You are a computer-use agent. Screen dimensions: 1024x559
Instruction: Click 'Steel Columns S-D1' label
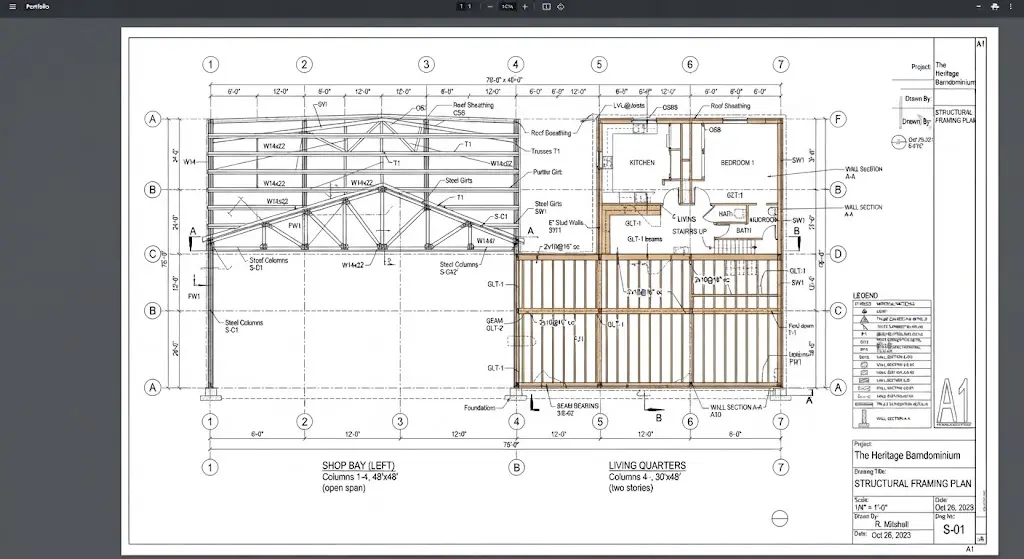click(x=268, y=264)
